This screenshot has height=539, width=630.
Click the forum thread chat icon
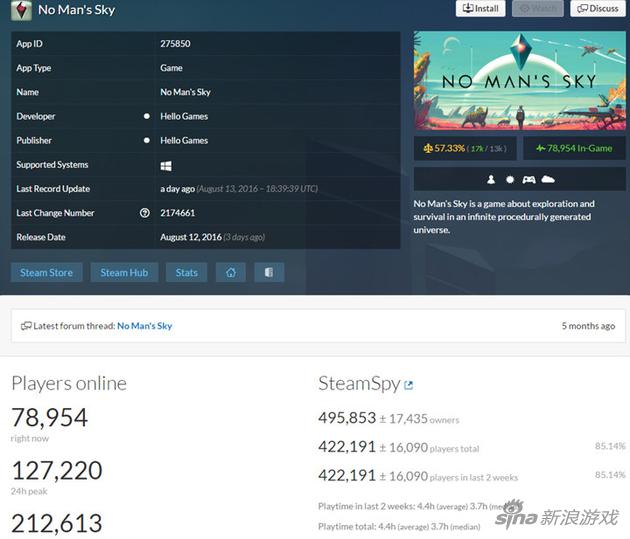(26, 326)
